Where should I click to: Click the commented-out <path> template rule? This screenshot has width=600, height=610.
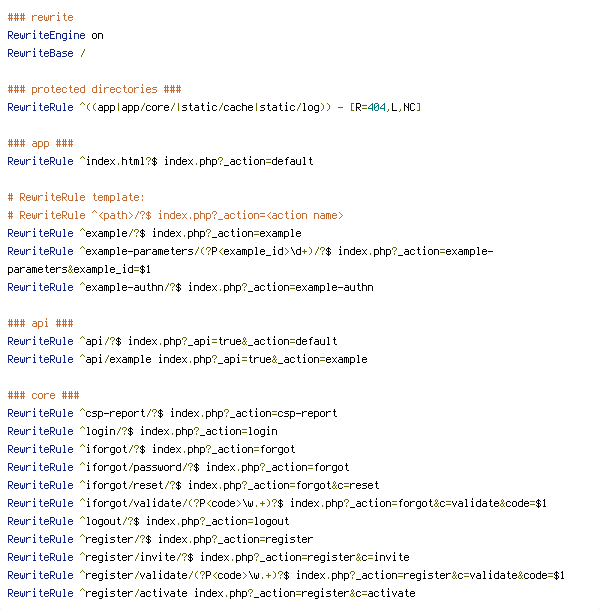175,215
